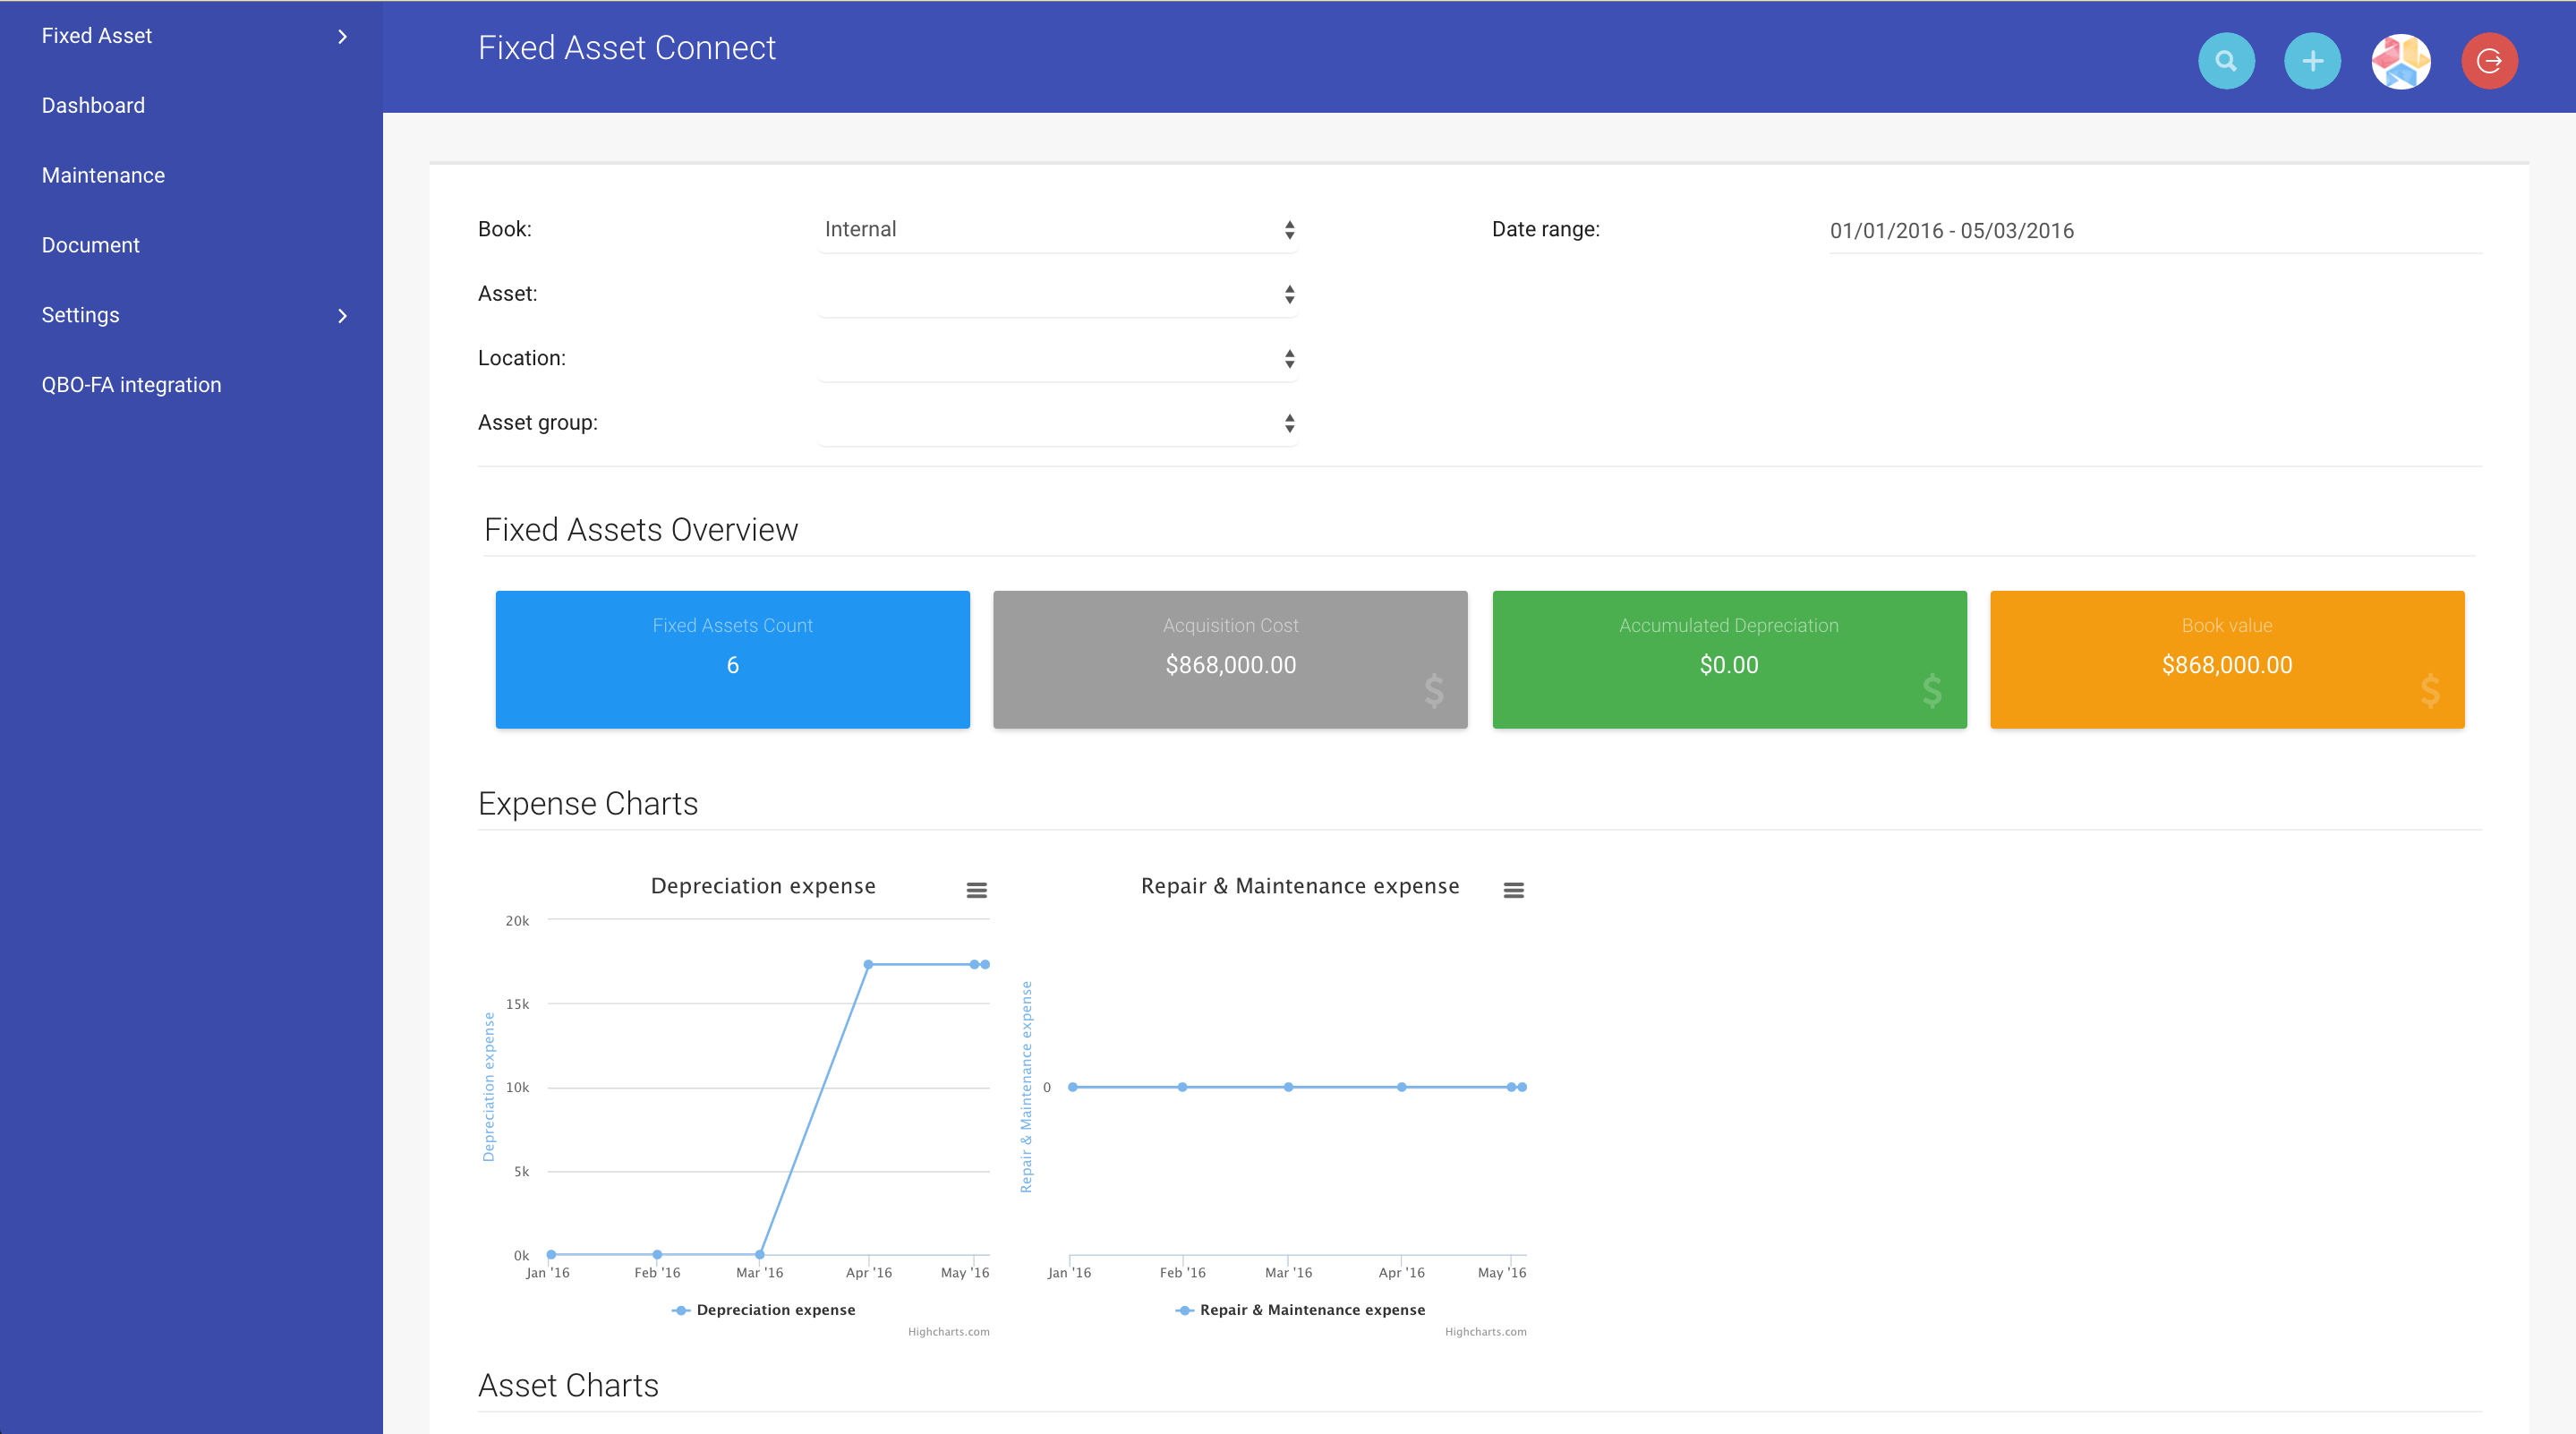
Task: Click the plus add button
Action: (x=2312, y=61)
